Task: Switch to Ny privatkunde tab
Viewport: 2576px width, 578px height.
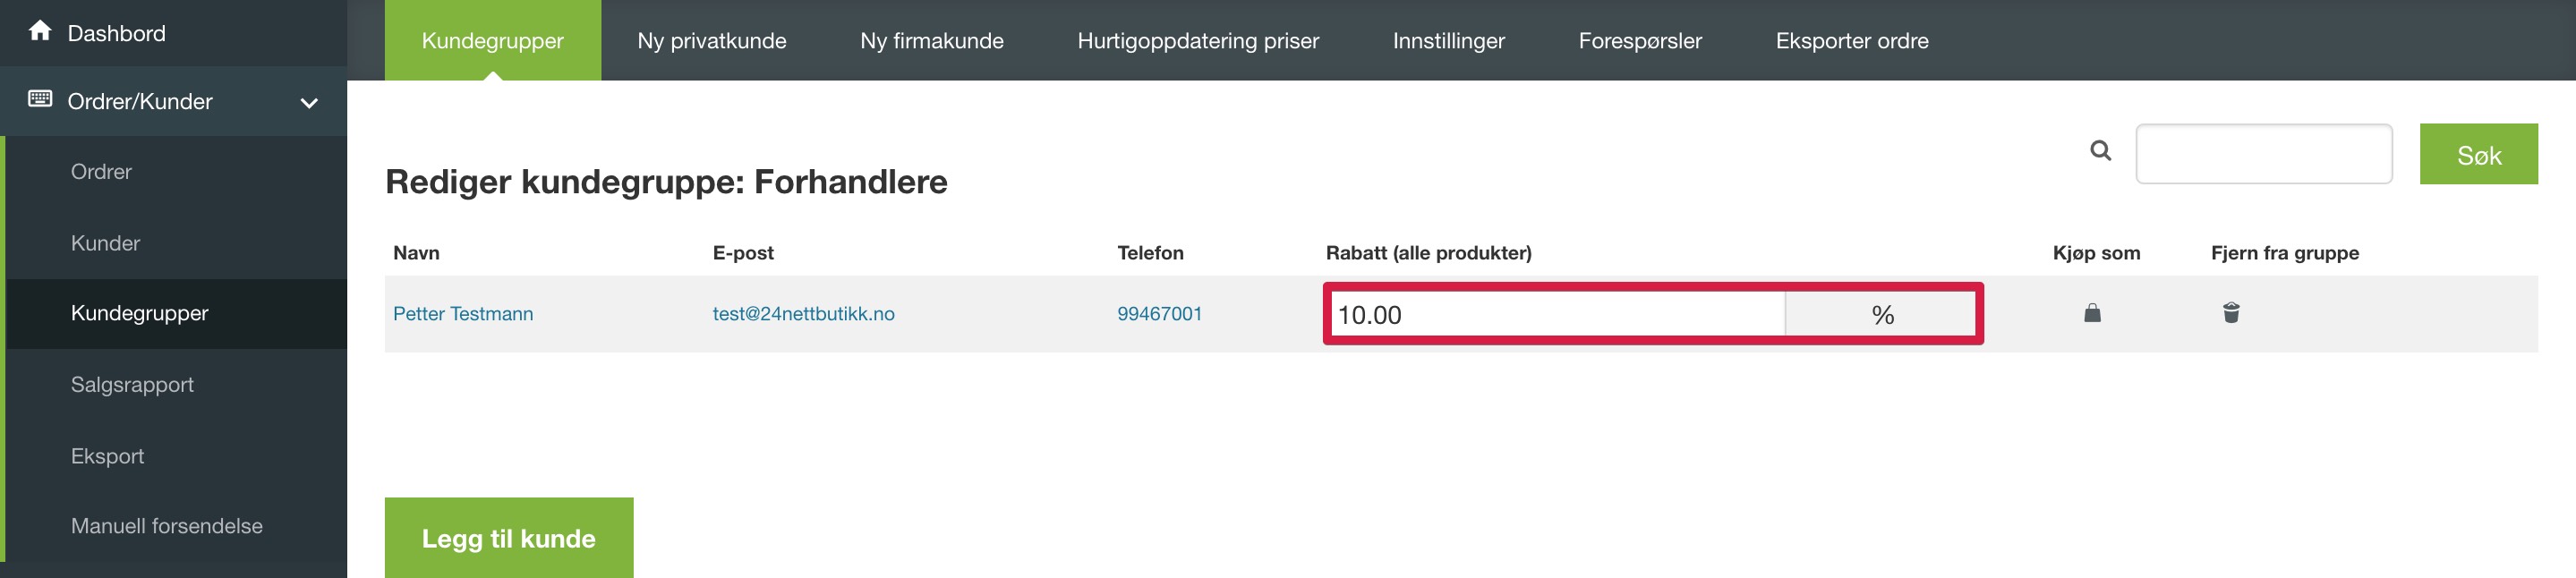Action: [x=712, y=40]
